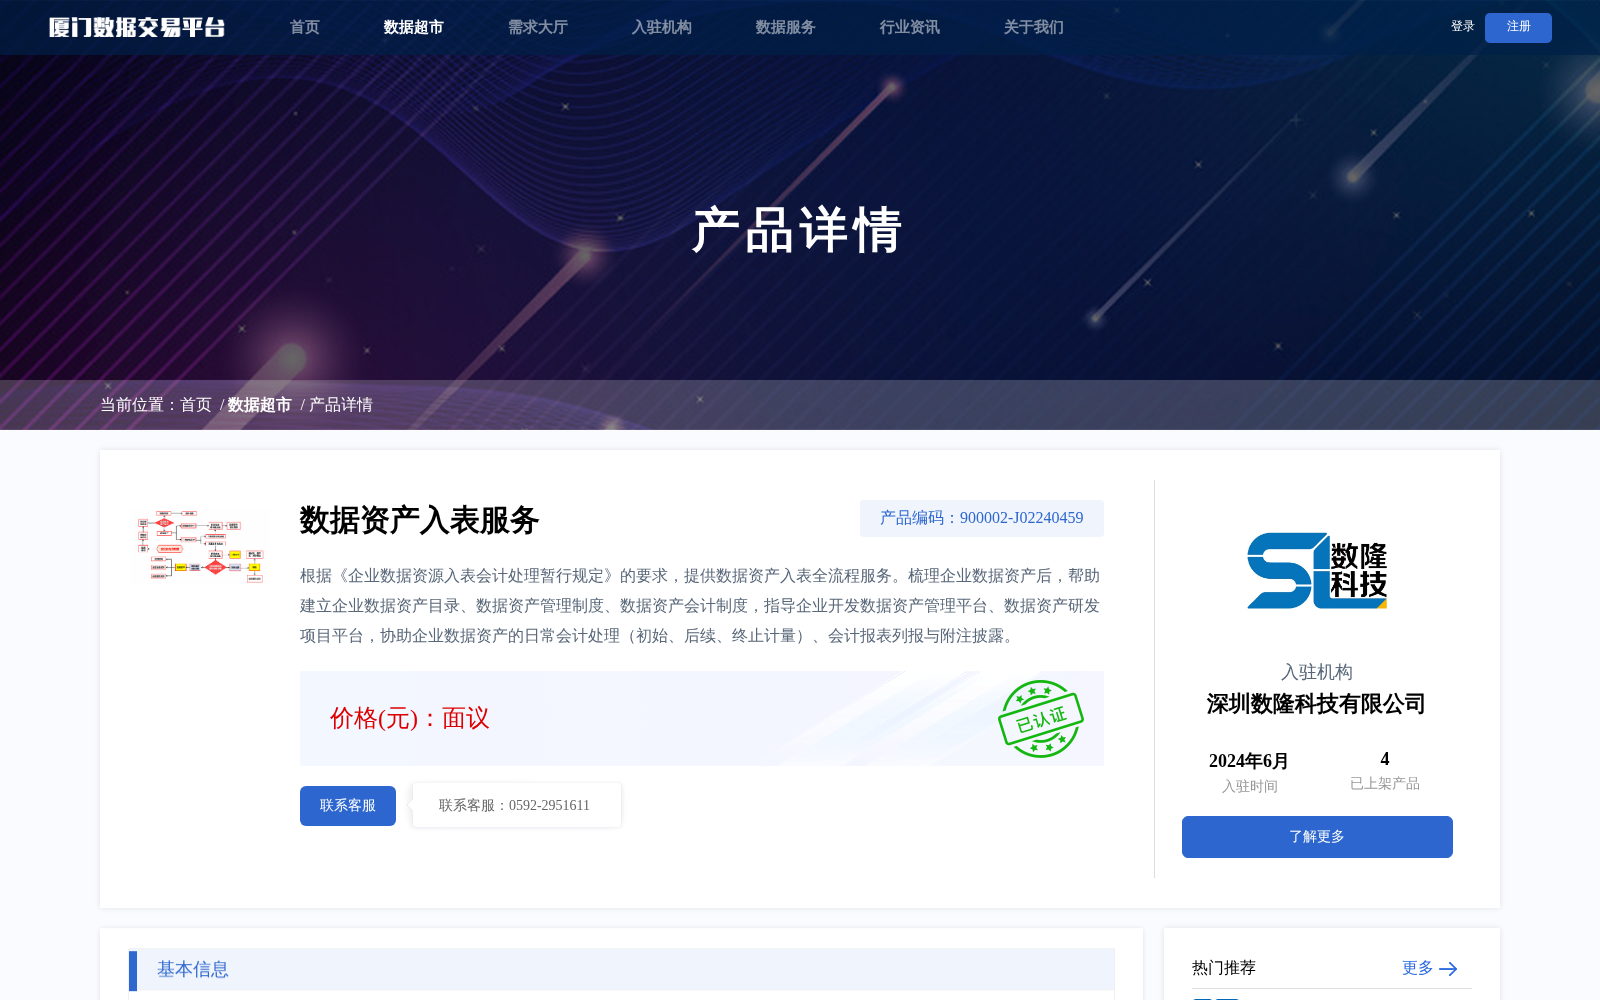1600x1000 pixels.
Task: Click the 登录 link
Action: coord(1462,27)
